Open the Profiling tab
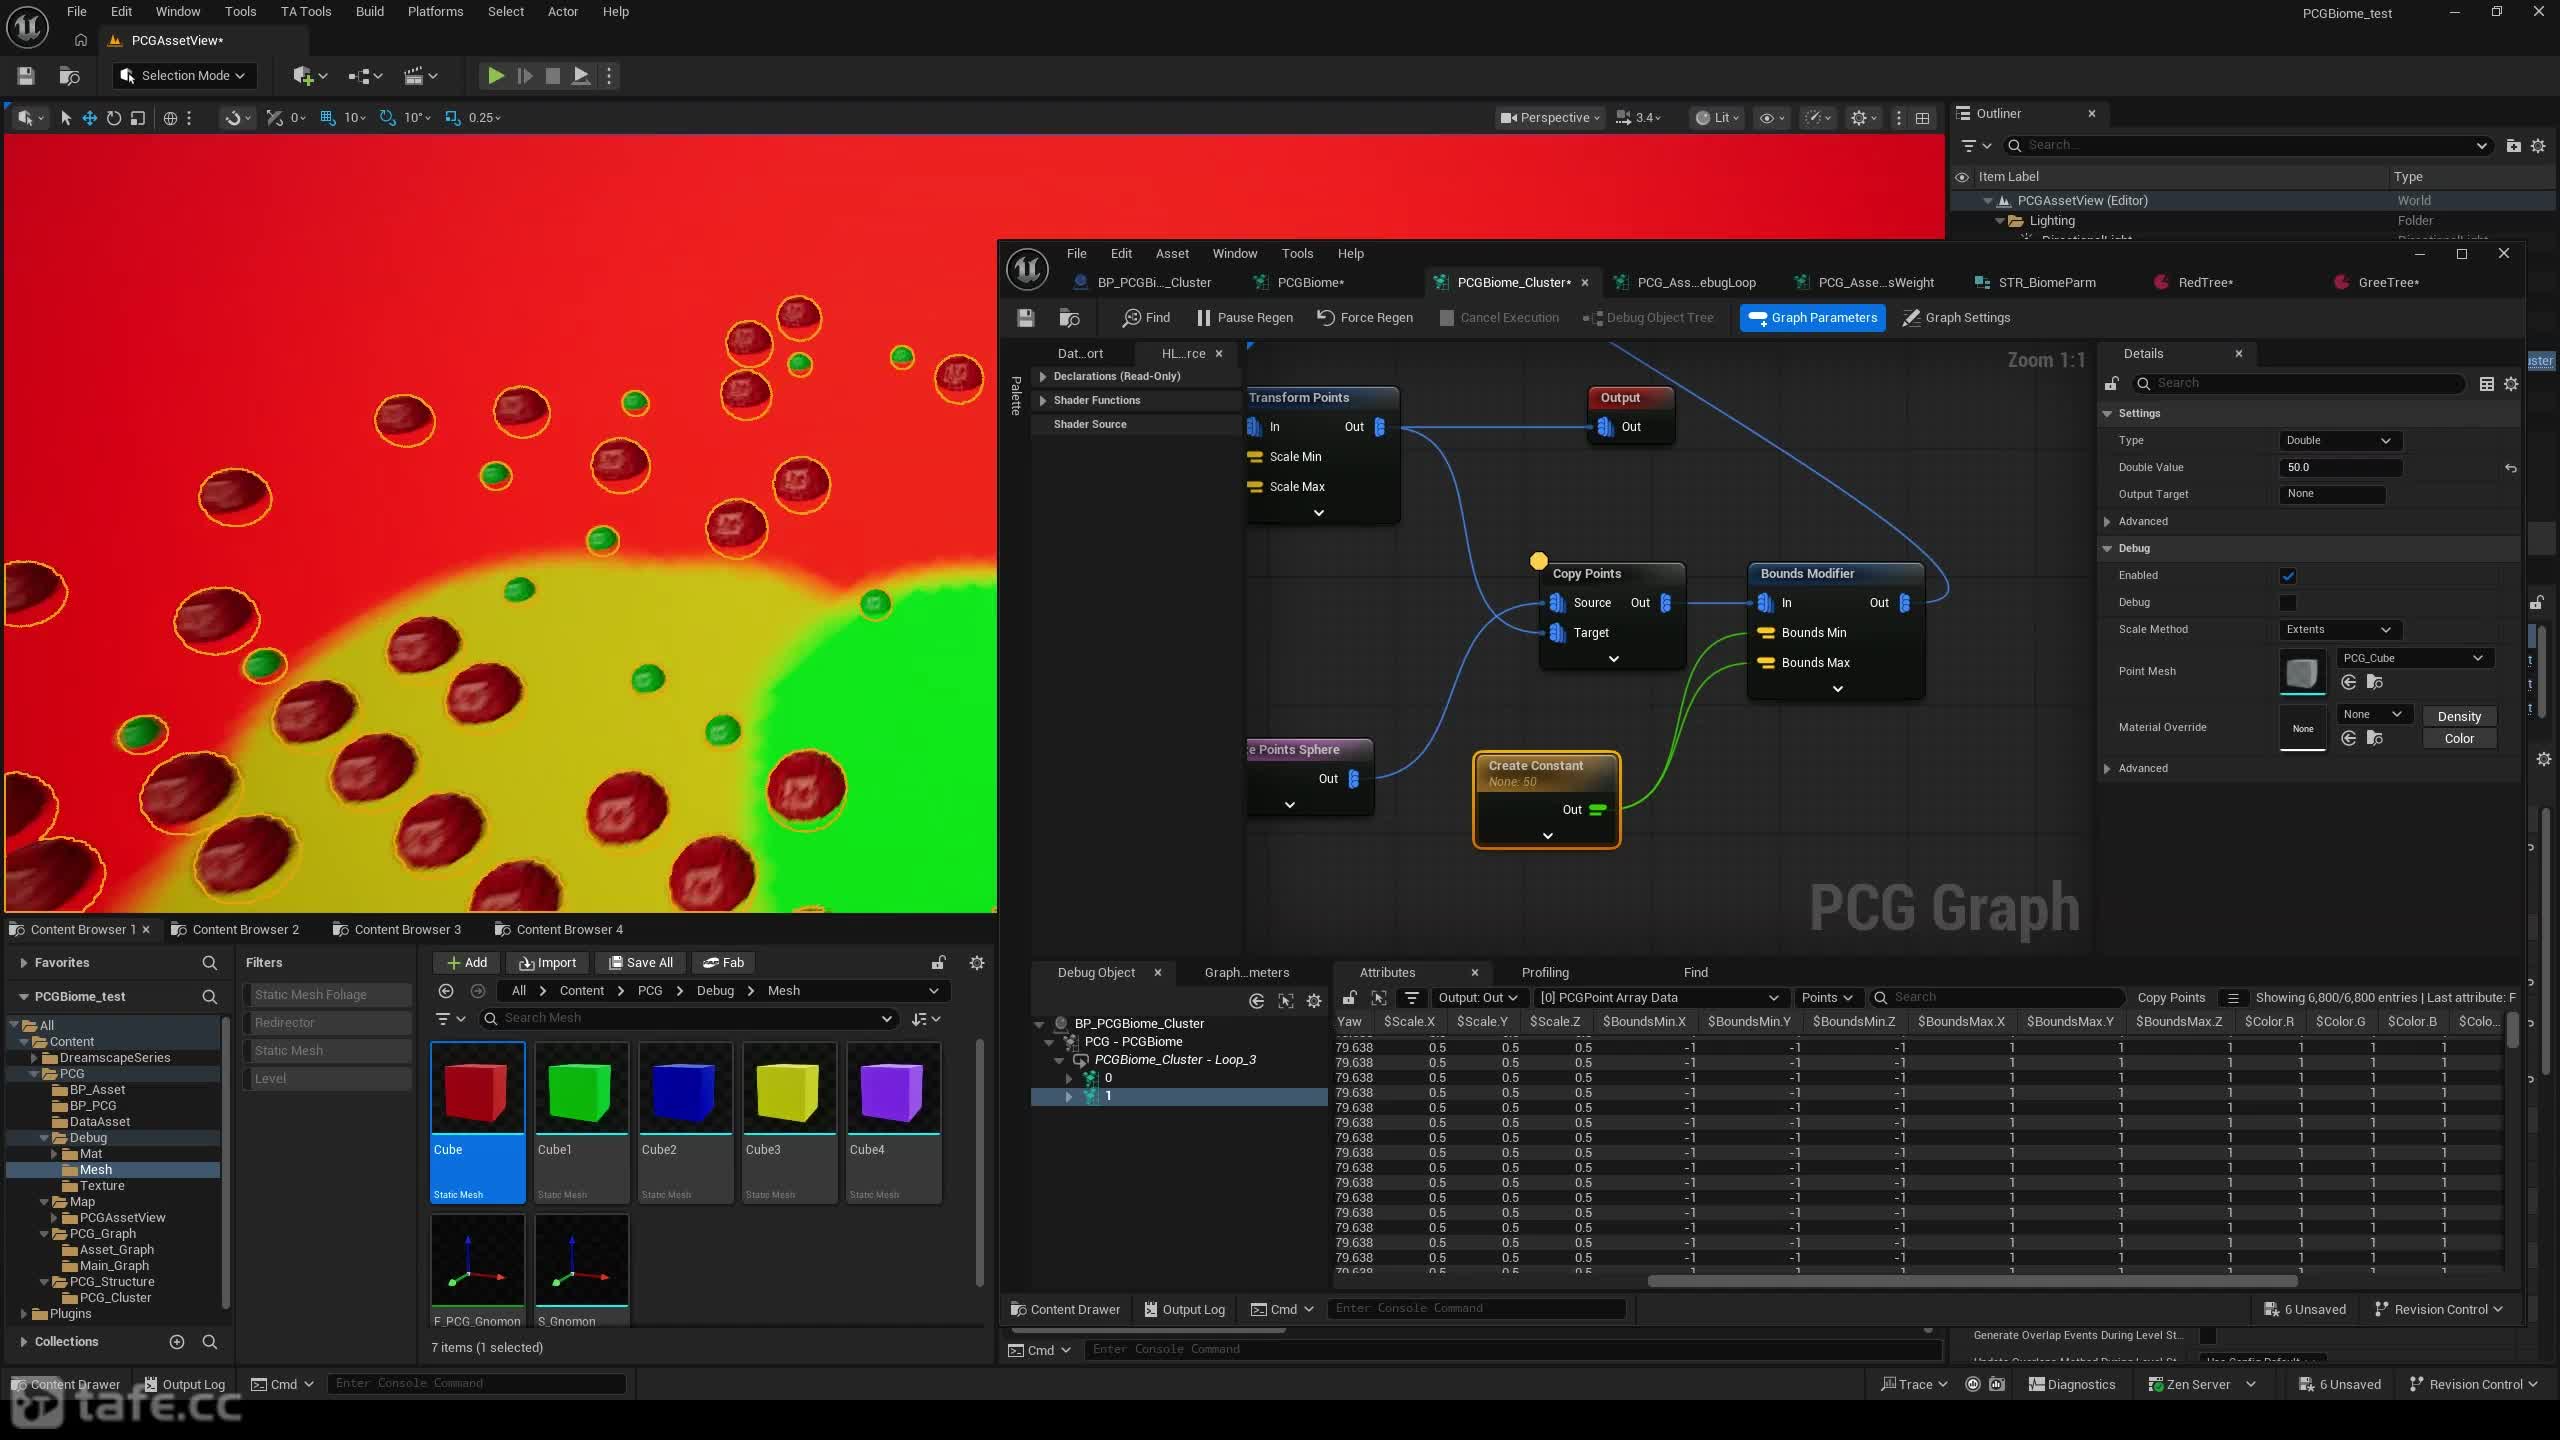The image size is (2560, 1440). [1545, 973]
